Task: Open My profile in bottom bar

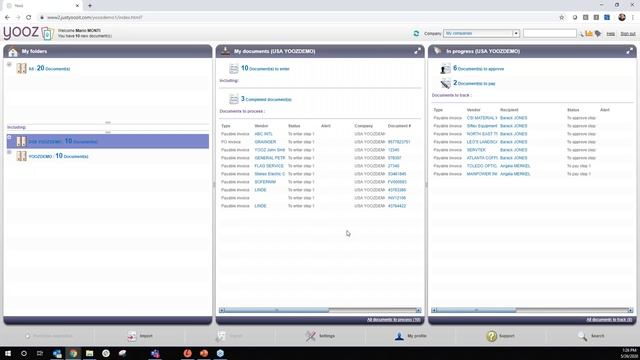Action: [x=411, y=336]
